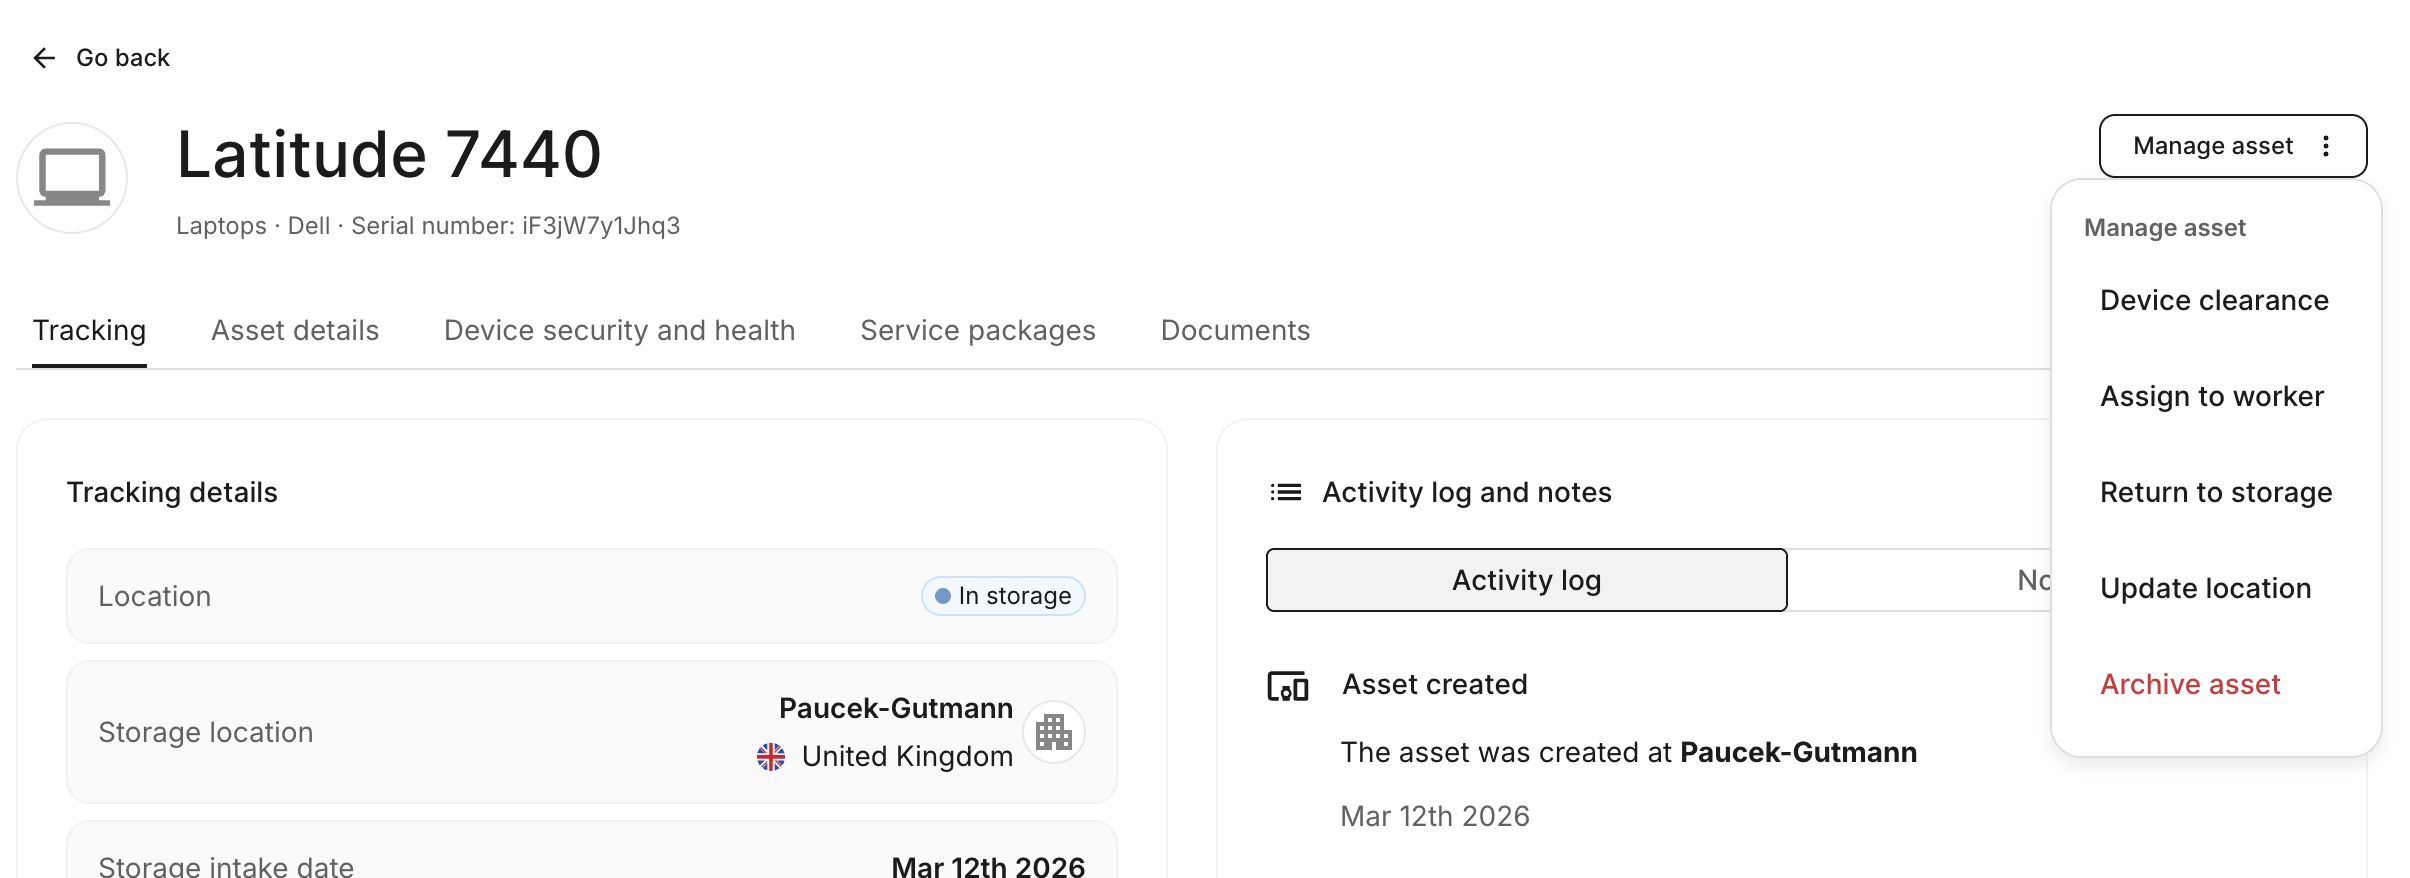The width and height of the screenshot is (2410, 878).
Task: Click the devices icon next to Asset created
Action: tap(1288, 686)
